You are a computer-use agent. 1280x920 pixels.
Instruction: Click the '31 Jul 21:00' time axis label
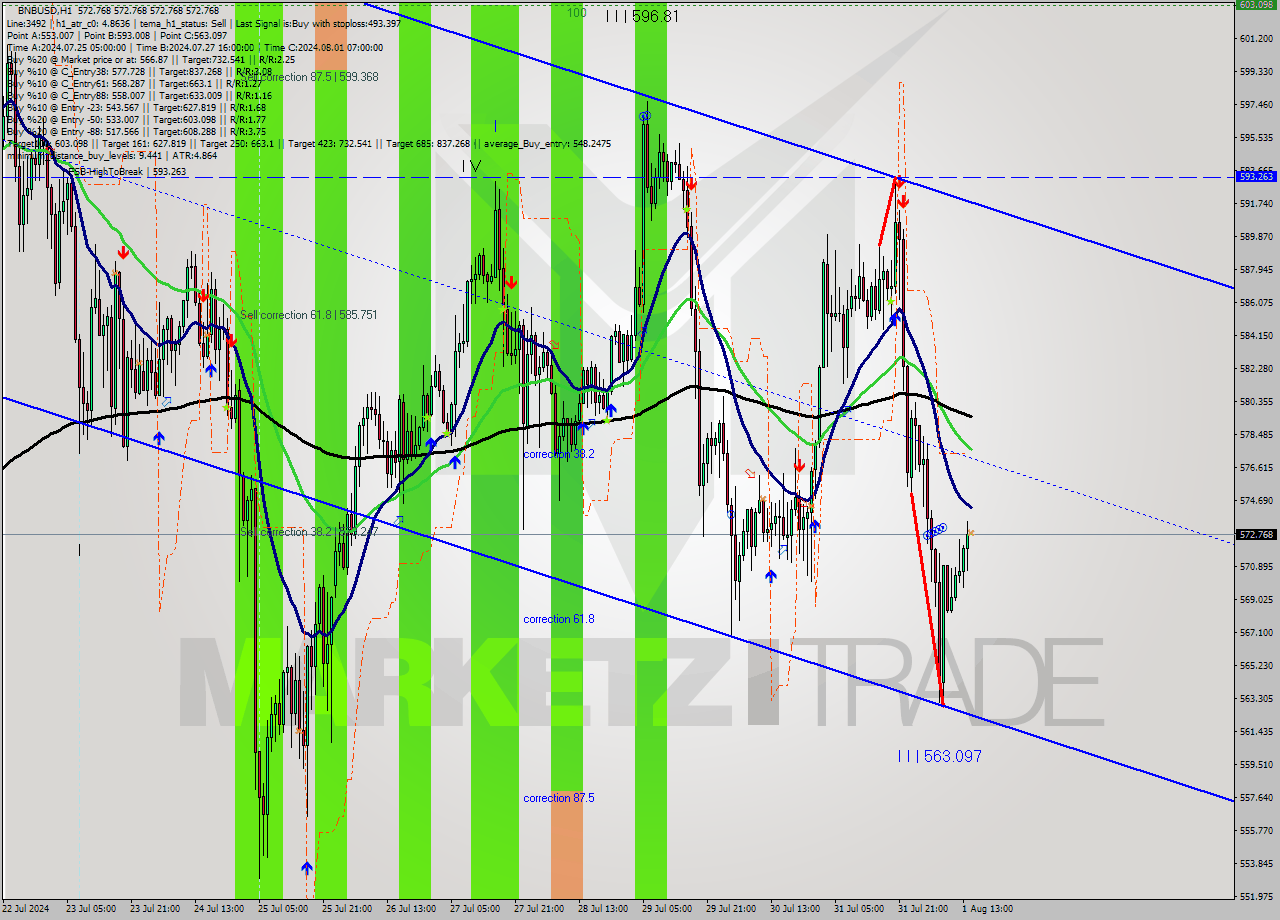923,909
